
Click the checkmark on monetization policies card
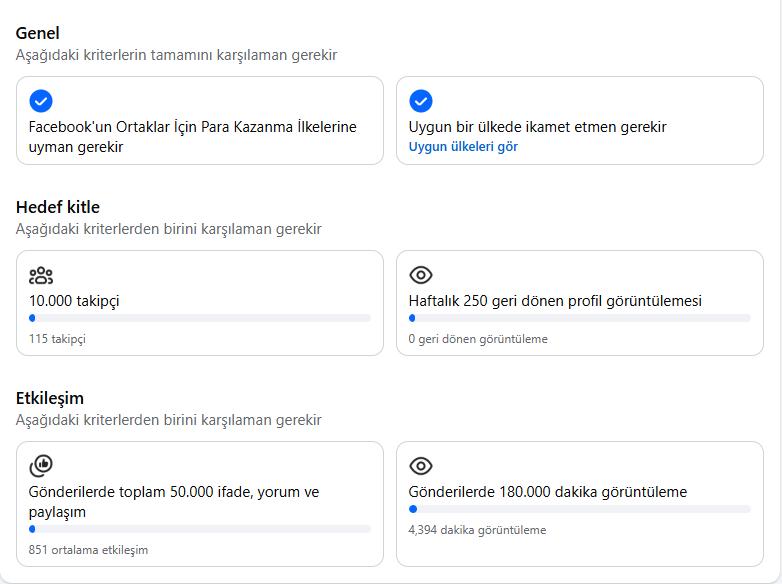pyautogui.click(x=41, y=101)
